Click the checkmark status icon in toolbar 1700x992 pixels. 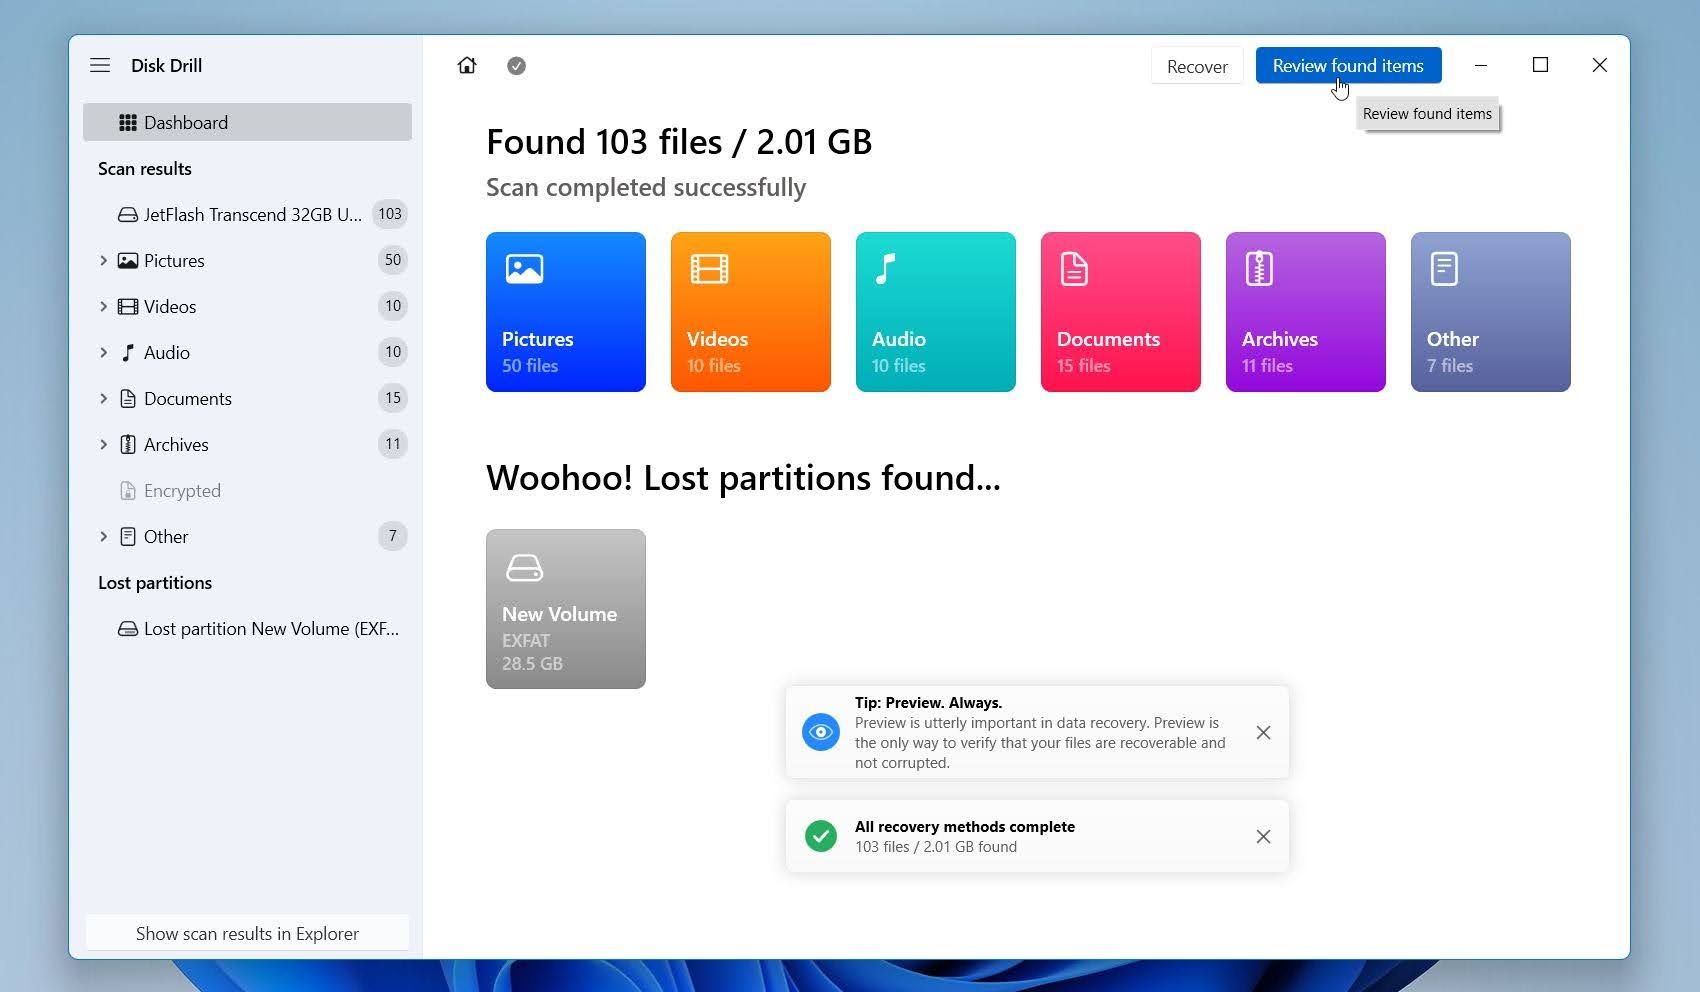click(x=516, y=66)
